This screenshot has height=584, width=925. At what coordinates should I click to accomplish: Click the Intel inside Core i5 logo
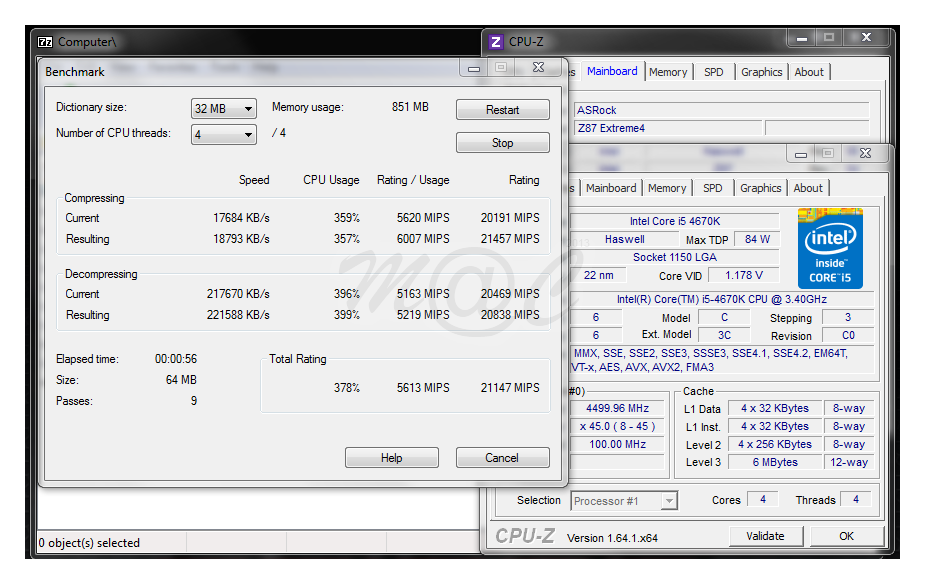coord(830,248)
